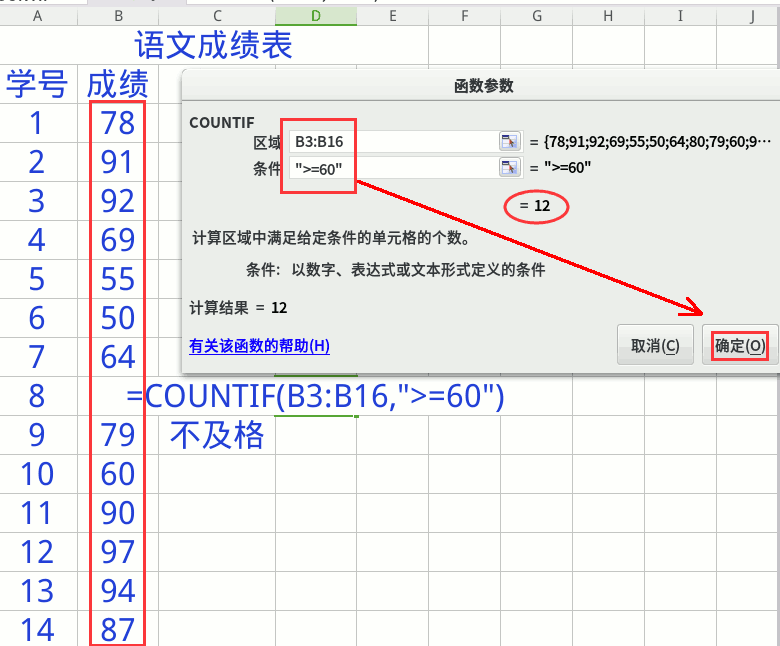Click the cell with score 55
The image size is (780, 646).
click(x=118, y=279)
